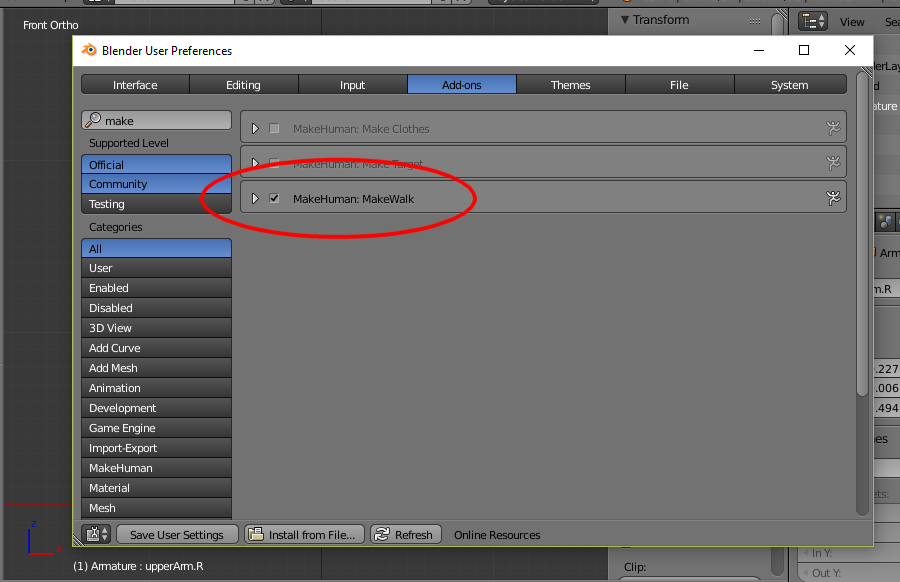Choose the Add Mesh category

pos(156,368)
